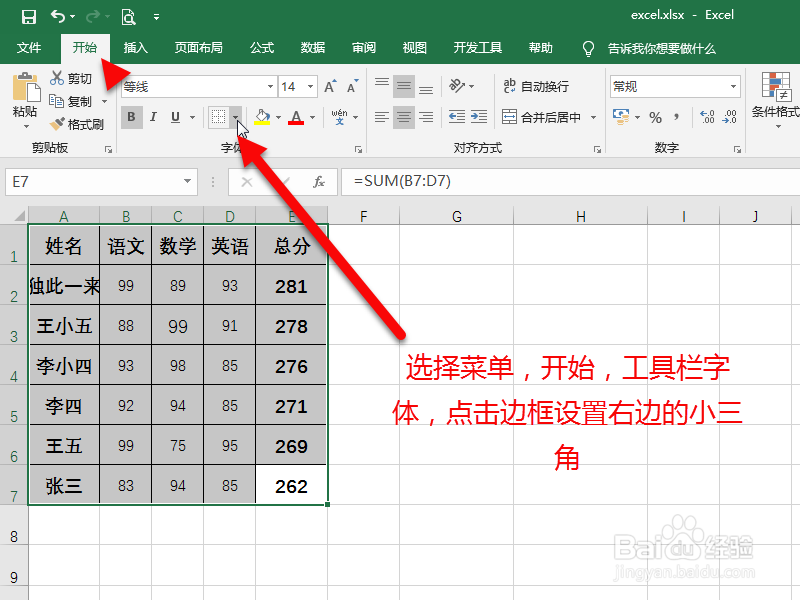
Task: Click the Borders icon button
Action: (x=218, y=117)
